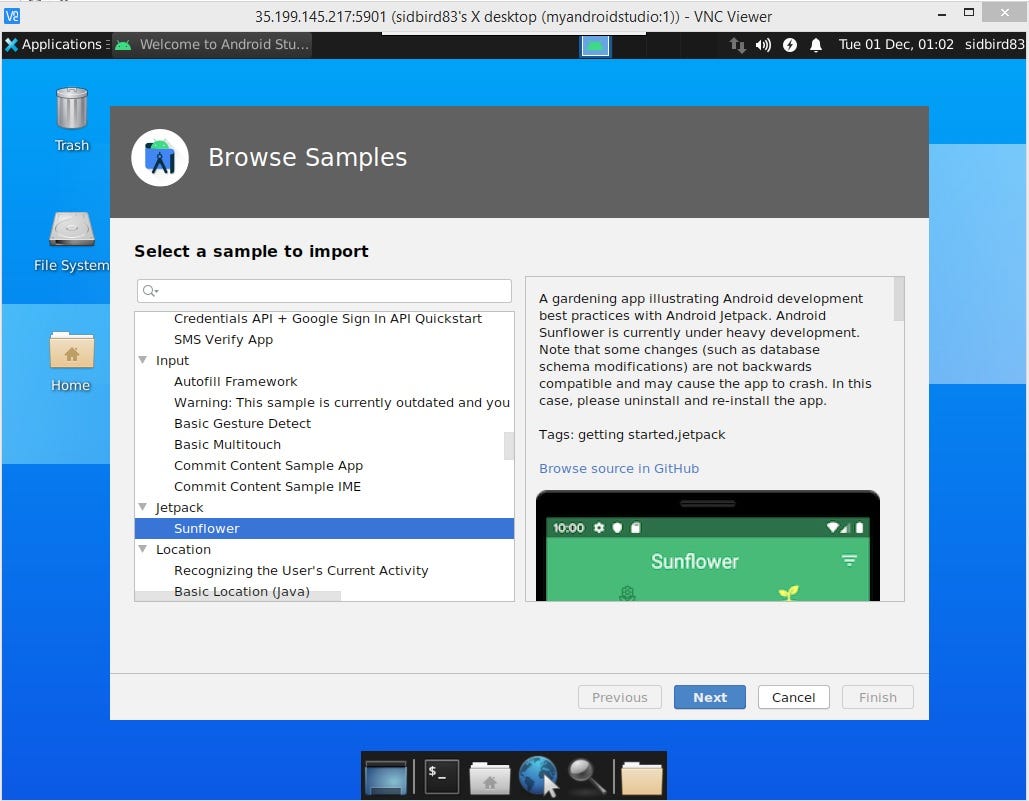Click the sample list horizontal scrollbar
Image resolution: width=1029 pixels, height=801 pixels.
point(238,596)
